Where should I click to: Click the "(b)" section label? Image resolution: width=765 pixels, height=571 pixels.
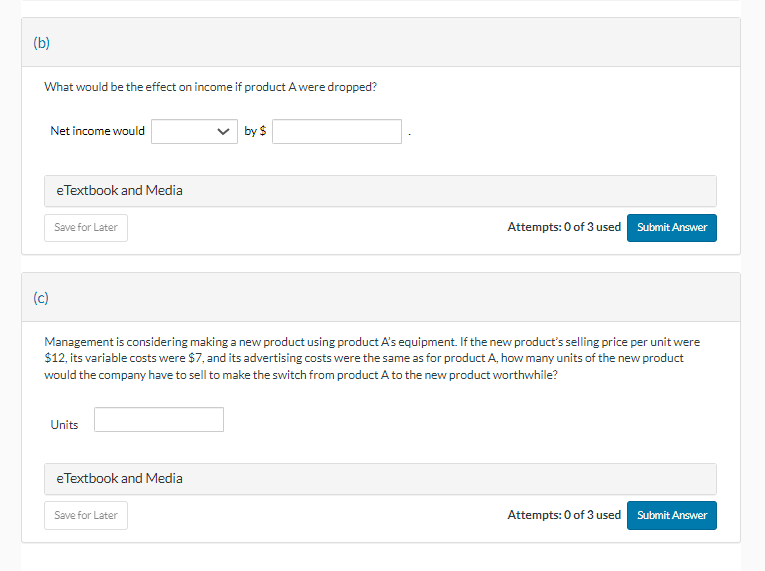click(x=41, y=43)
